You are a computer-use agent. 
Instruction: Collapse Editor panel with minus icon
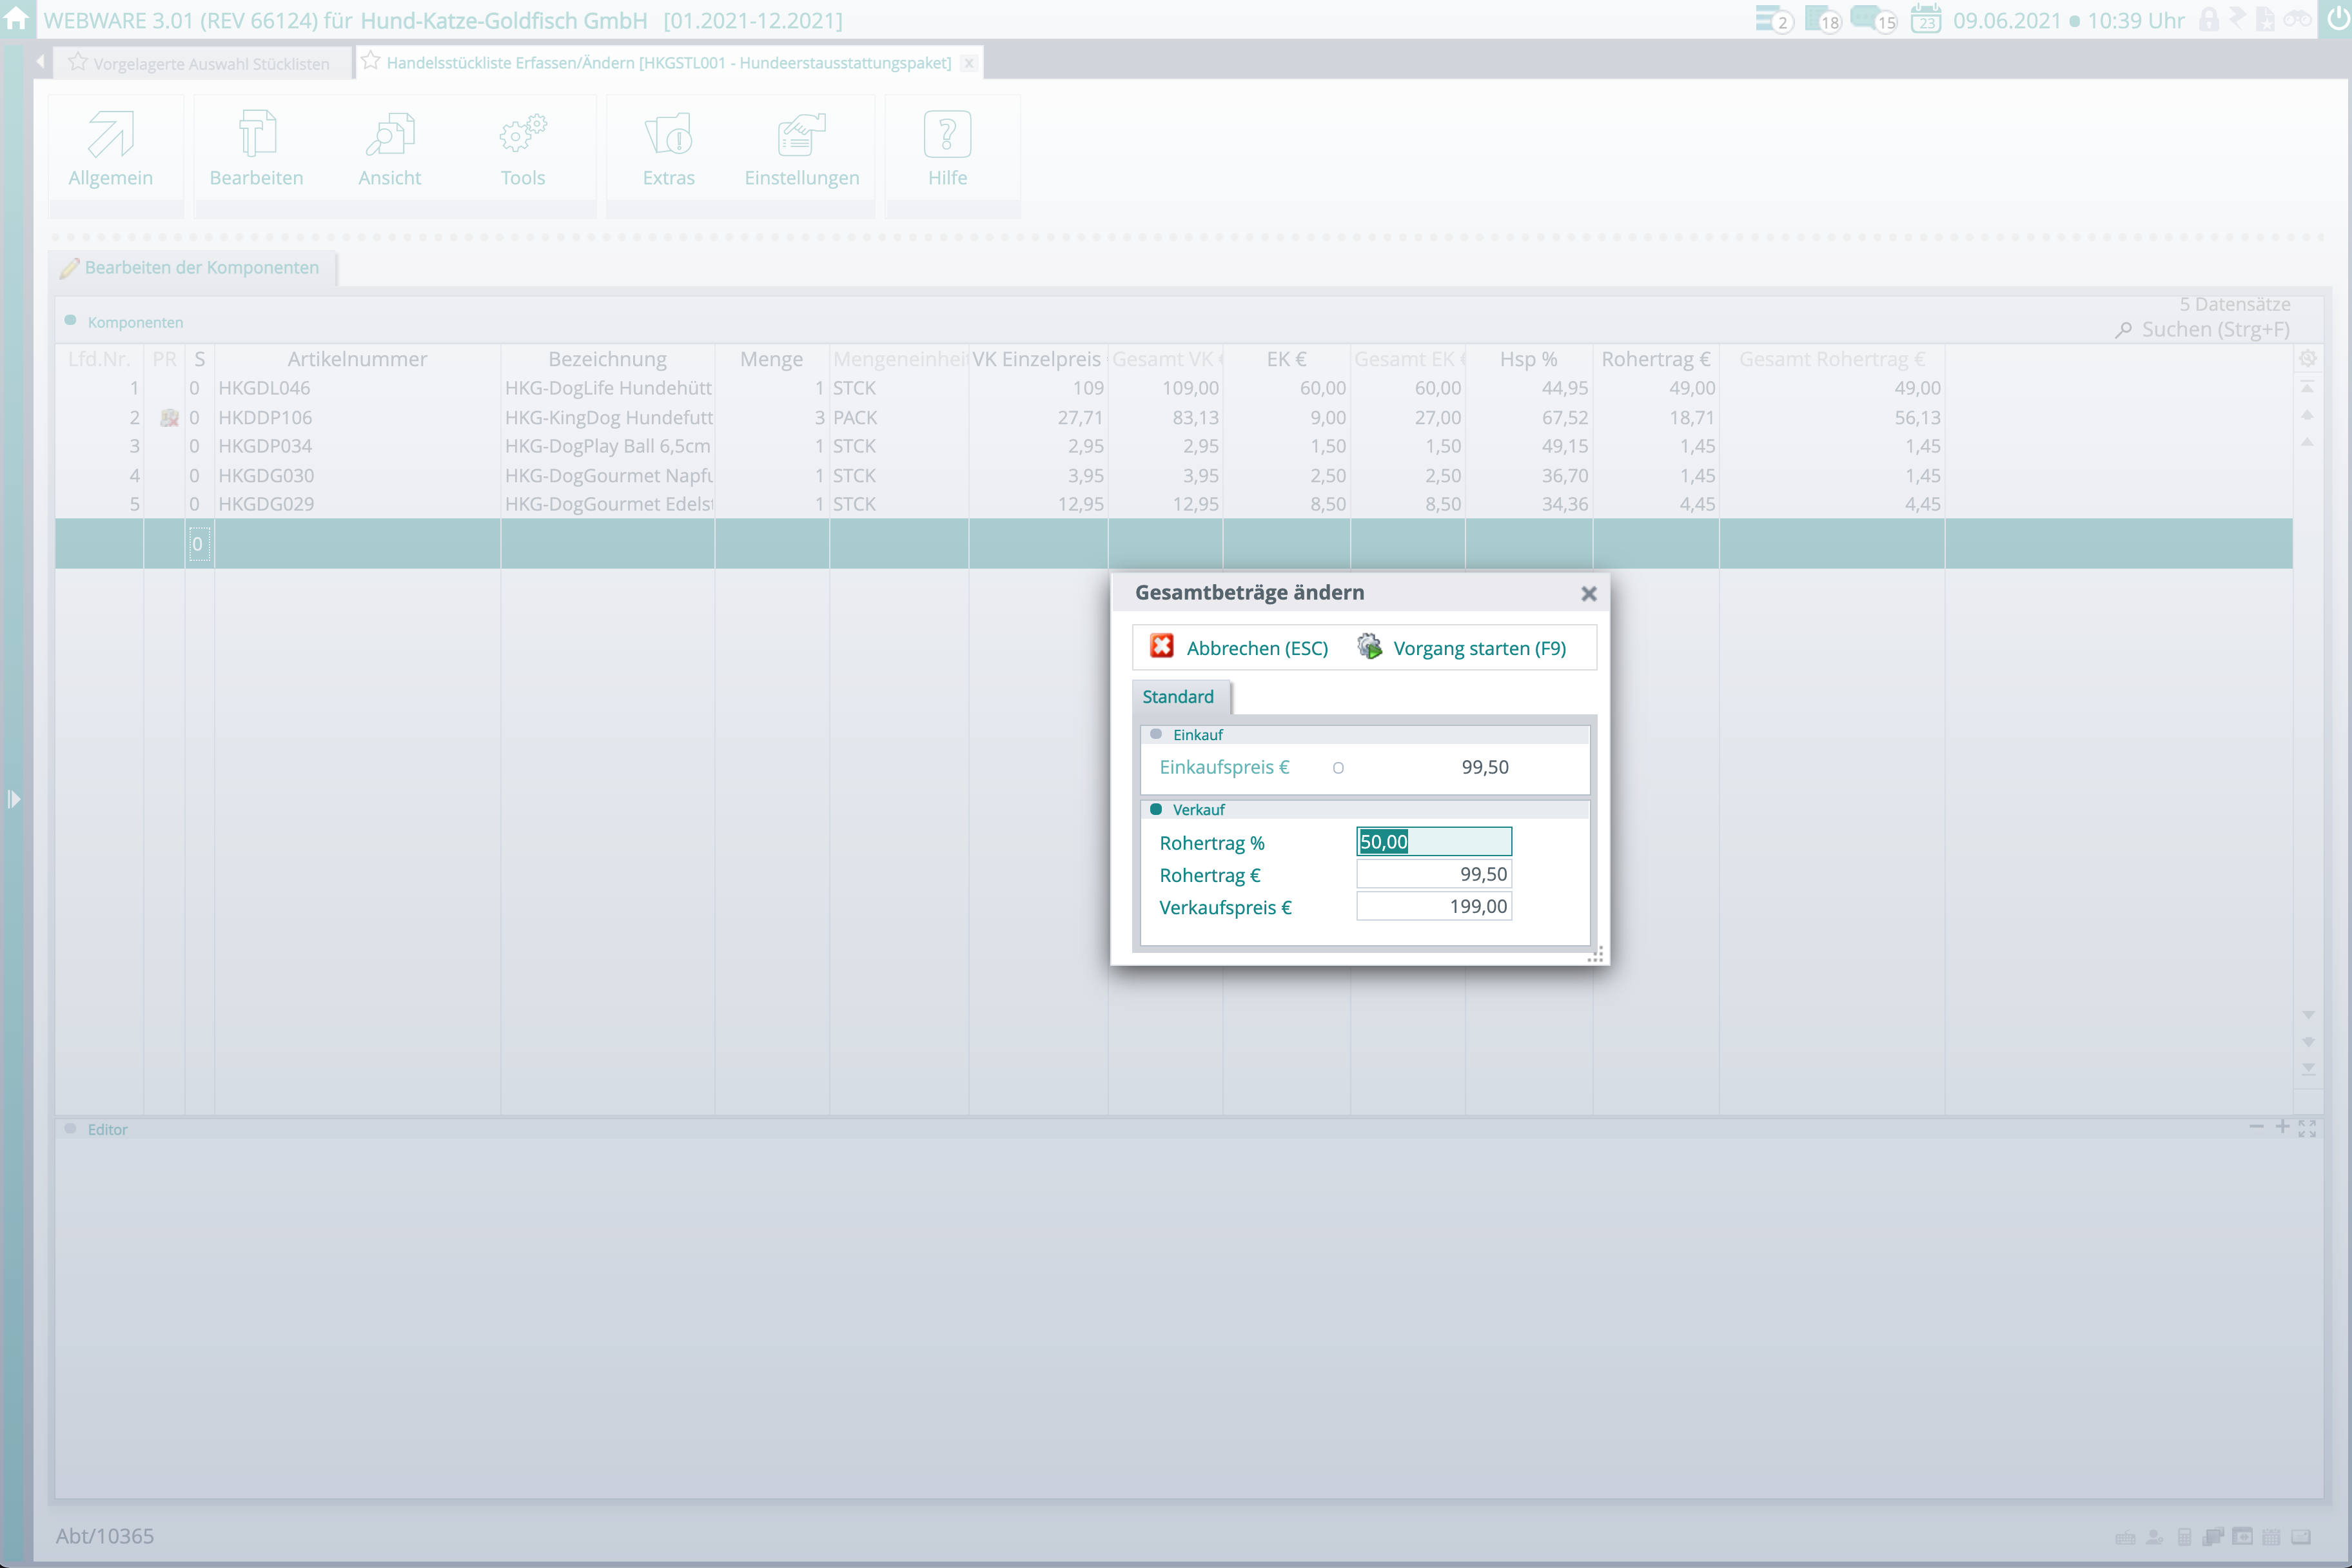tap(2256, 1127)
